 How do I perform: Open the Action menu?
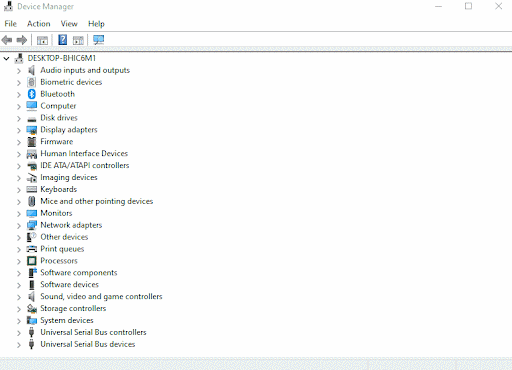click(x=39, y=24)
